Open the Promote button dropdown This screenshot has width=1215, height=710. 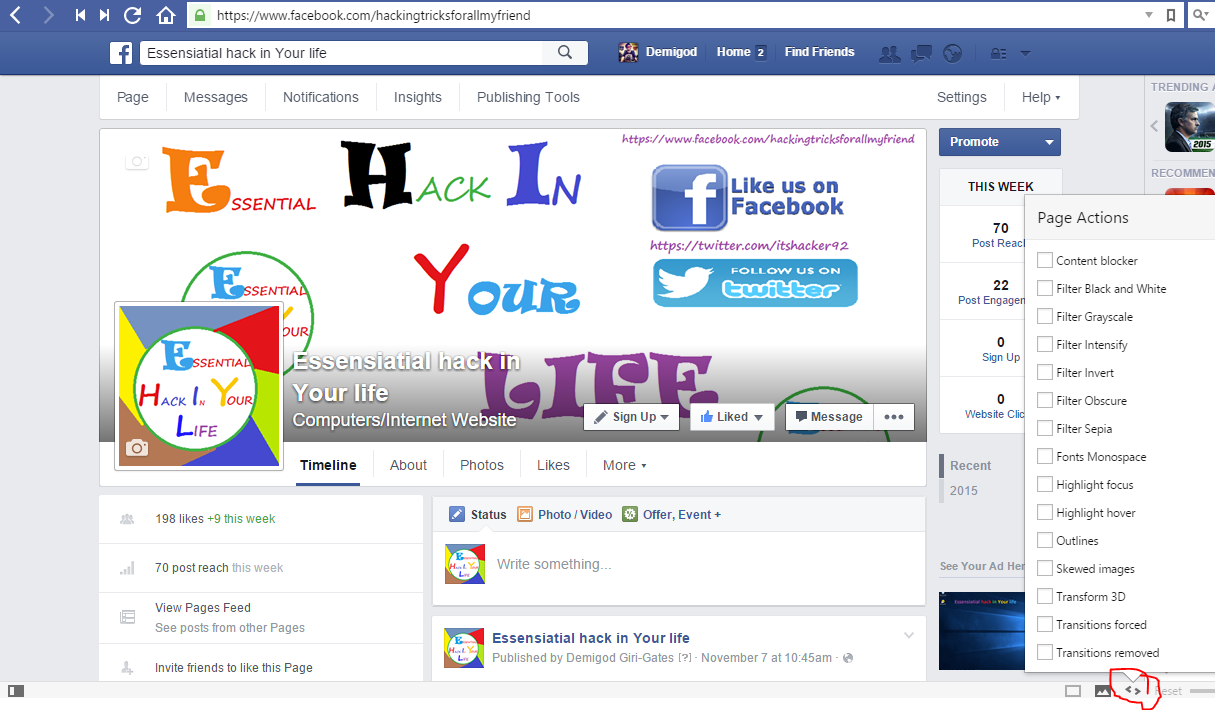click(x=1049, y=142)
